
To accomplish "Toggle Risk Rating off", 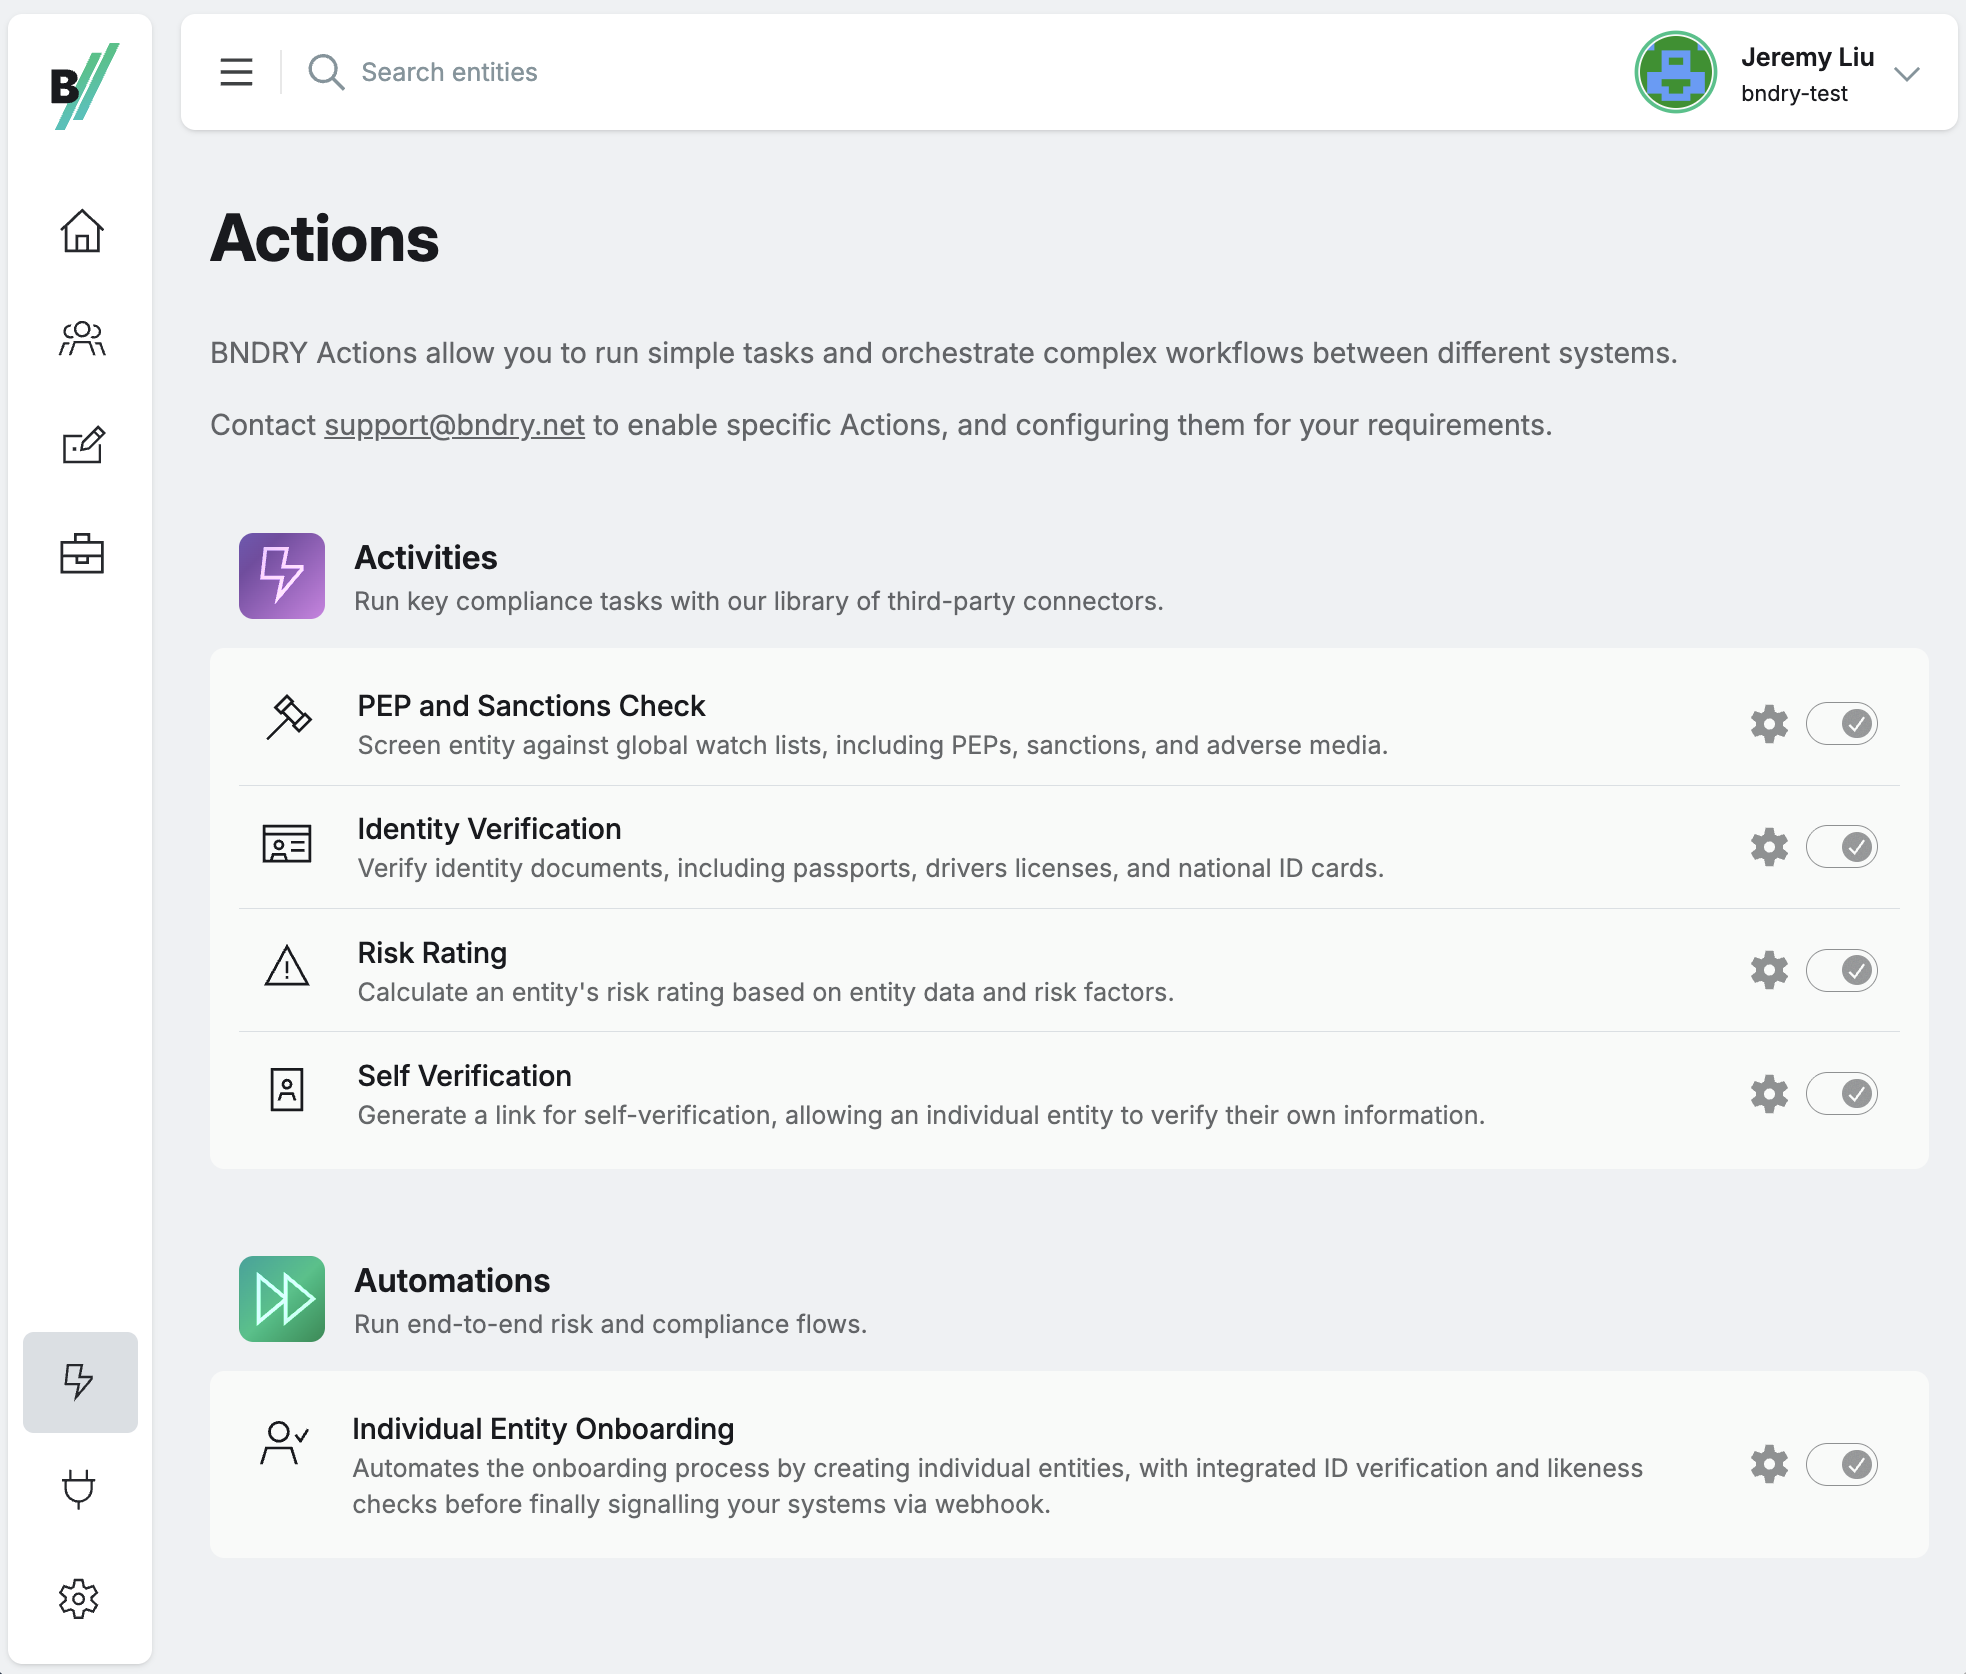I will 1843,969.
